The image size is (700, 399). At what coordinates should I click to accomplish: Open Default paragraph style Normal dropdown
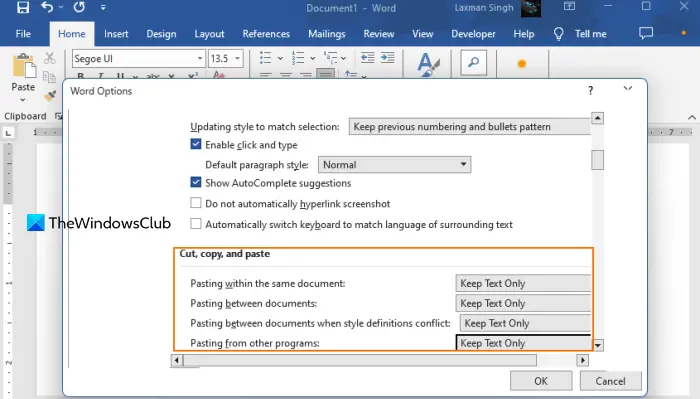pyautogui.click(x=394, y=165)
